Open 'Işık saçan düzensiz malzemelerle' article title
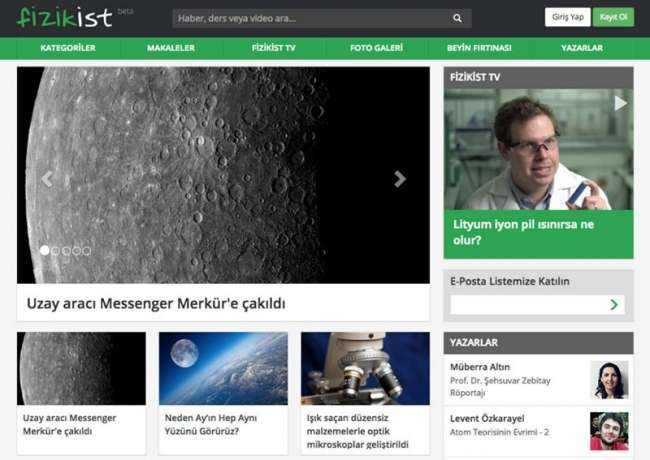 (x=357, y=431)
